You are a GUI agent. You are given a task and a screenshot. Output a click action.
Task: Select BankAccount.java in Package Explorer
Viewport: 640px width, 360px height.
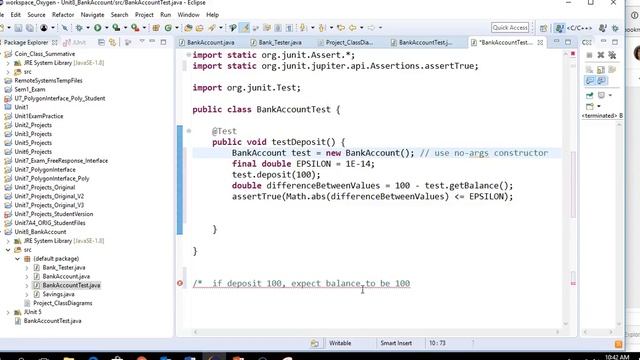click(x=66, y=277)
